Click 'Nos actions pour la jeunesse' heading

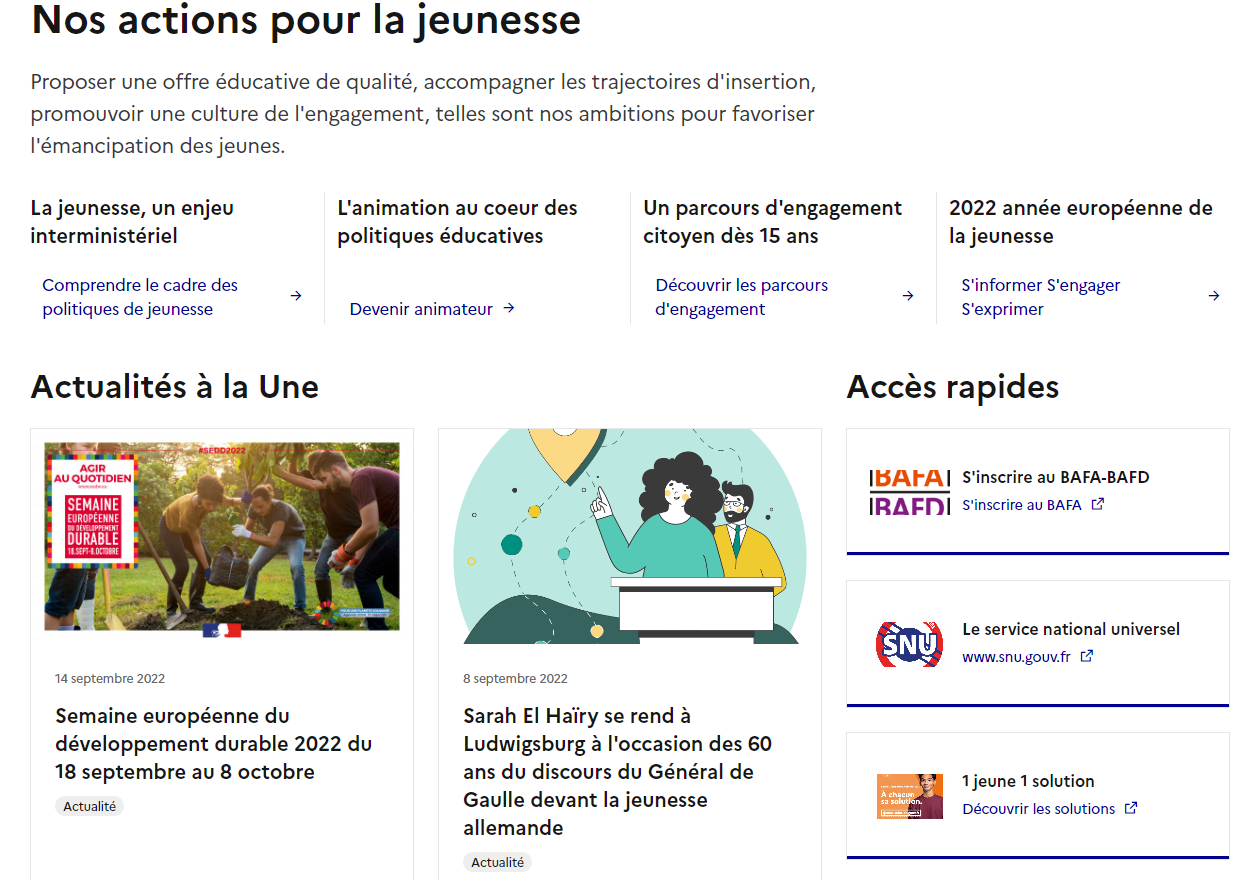[306, 20]
